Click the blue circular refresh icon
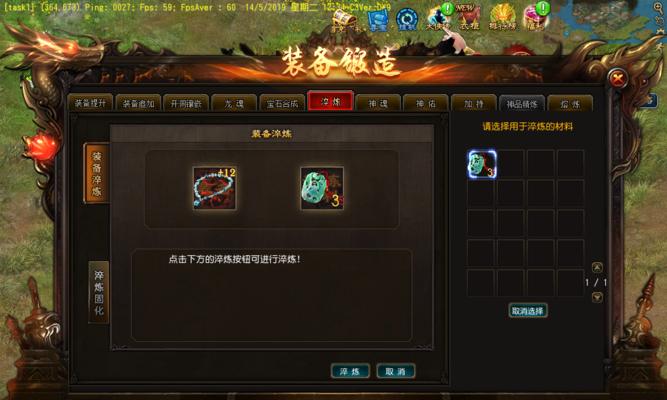 click(407, 20)
